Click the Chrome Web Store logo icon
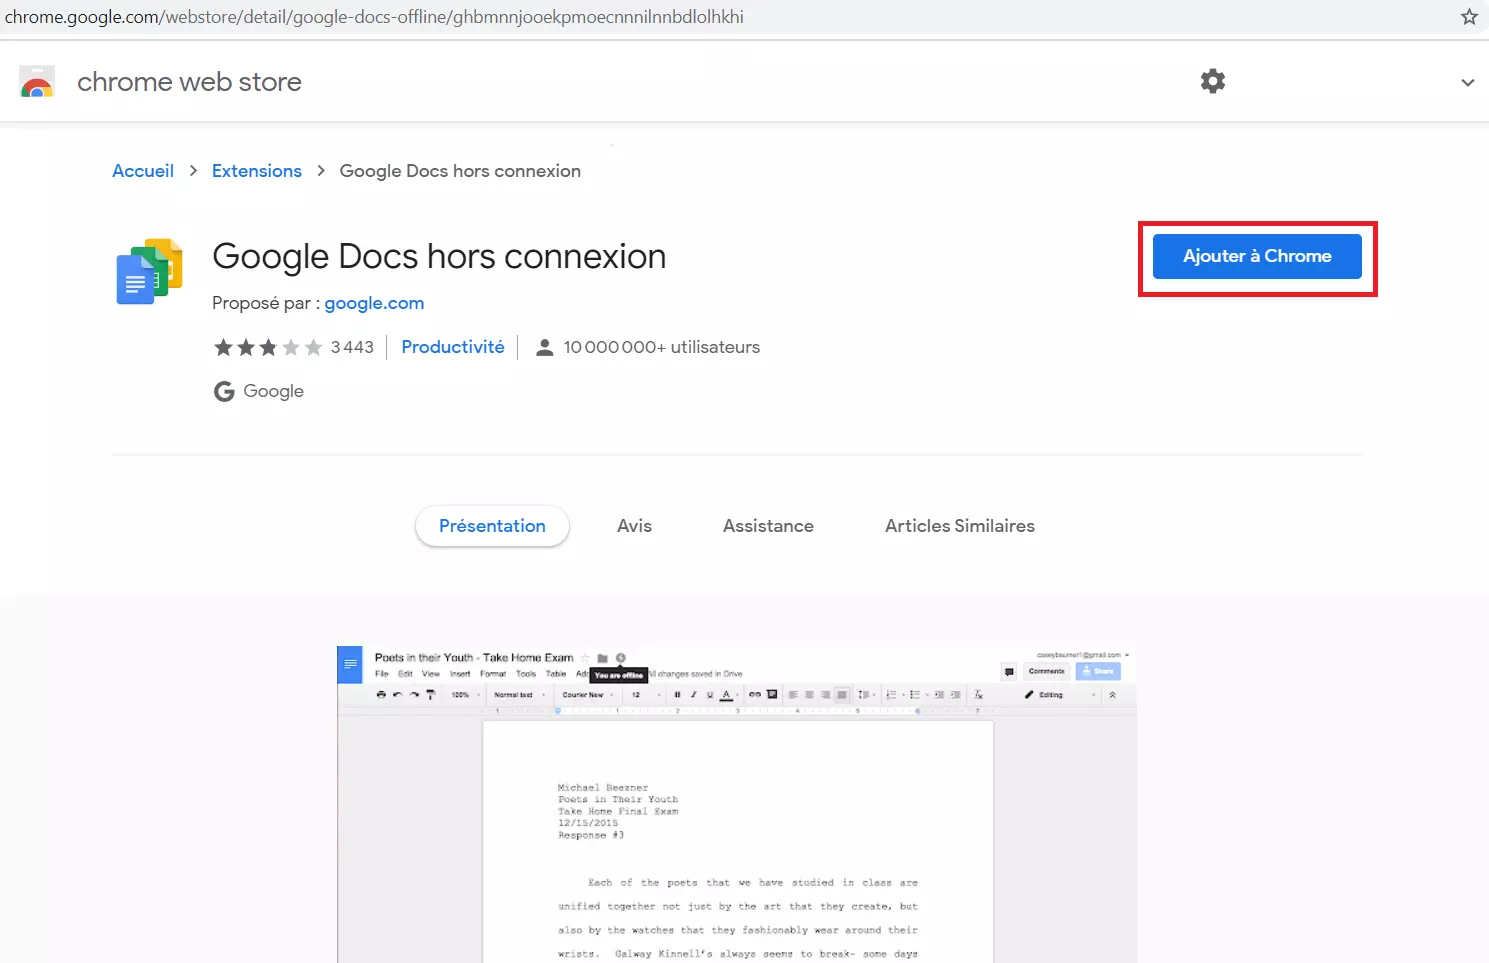 coord(37,82)
